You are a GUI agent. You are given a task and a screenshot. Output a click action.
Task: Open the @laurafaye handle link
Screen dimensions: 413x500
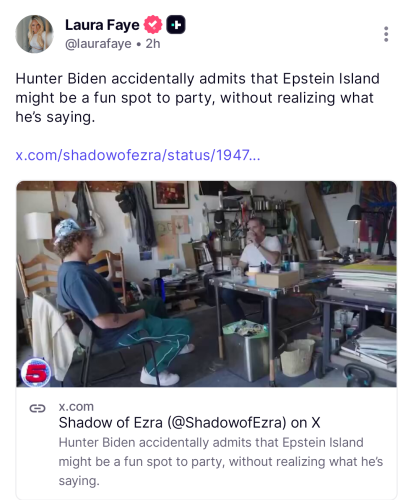click(98, 44)
